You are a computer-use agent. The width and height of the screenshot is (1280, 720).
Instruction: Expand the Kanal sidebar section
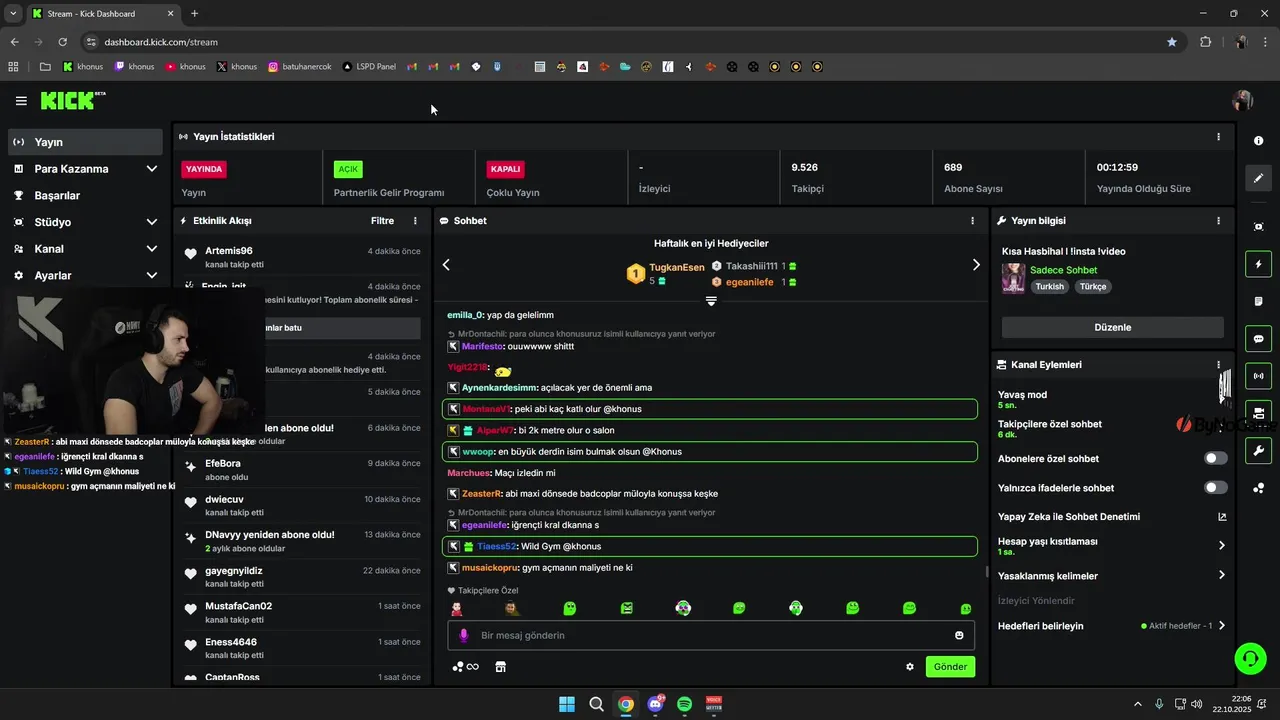tap(151, 249)
